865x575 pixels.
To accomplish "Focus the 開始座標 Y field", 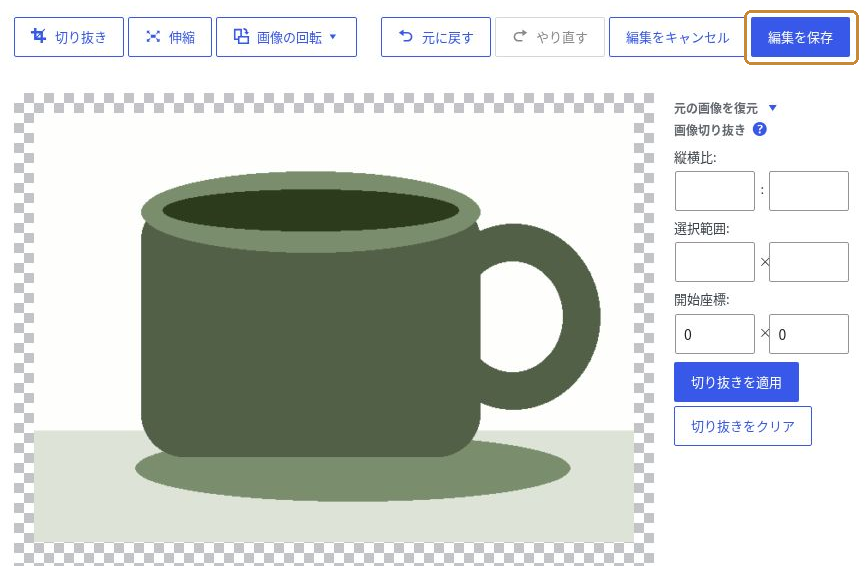I will (809, 334).
